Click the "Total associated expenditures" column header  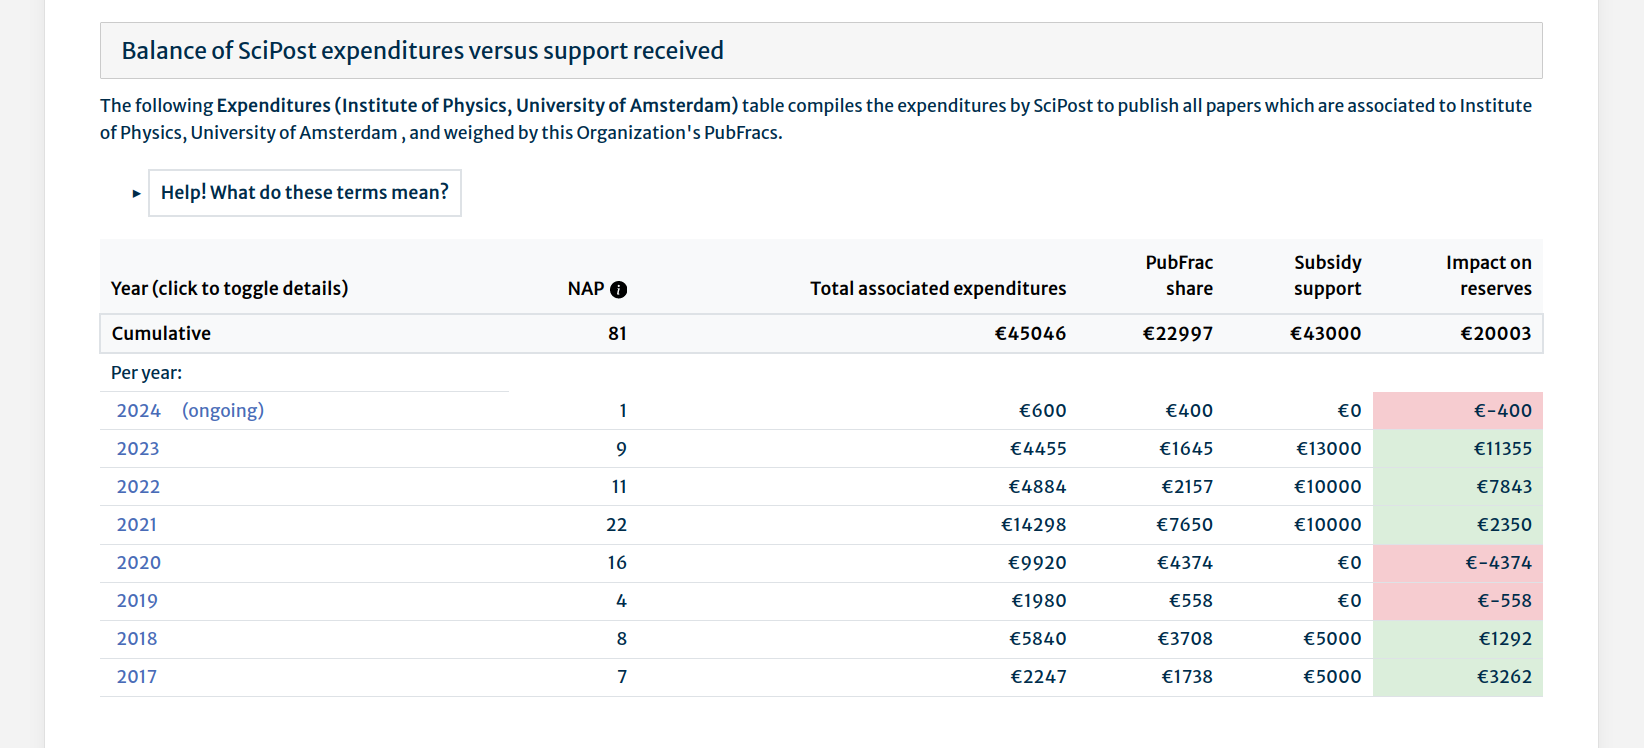[x=937, y=289]
